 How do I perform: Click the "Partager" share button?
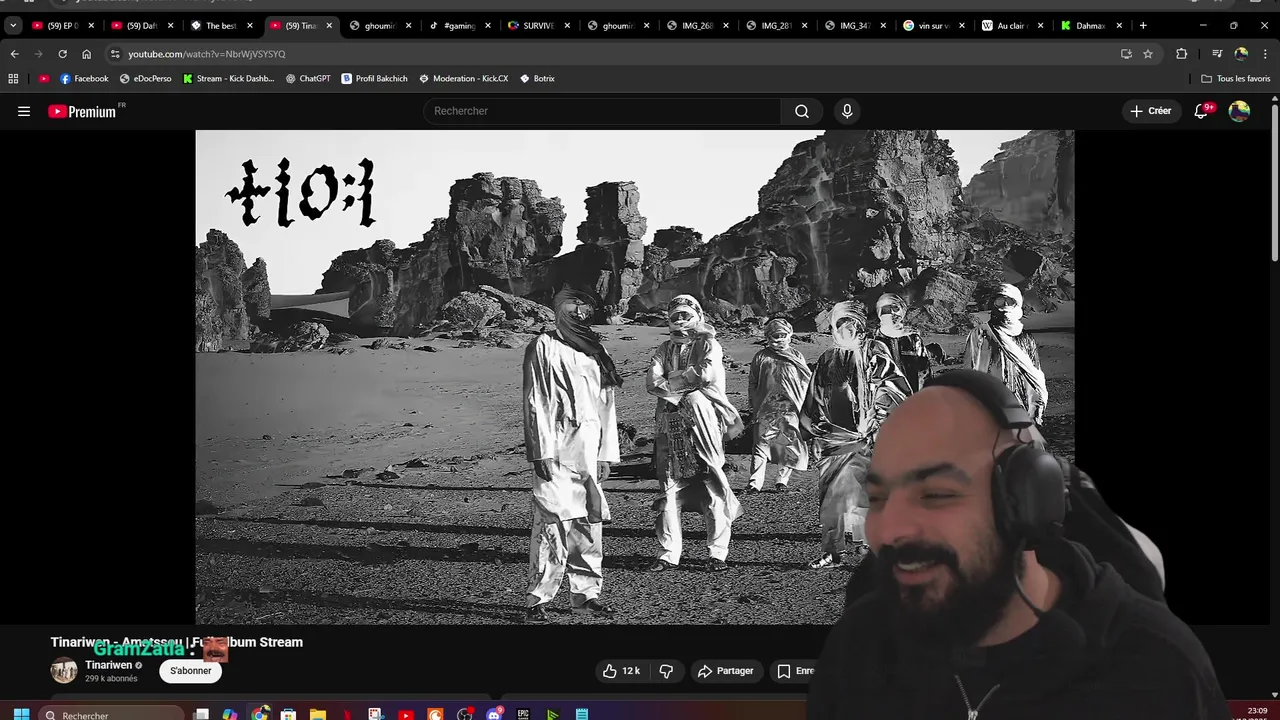(725, 671)
